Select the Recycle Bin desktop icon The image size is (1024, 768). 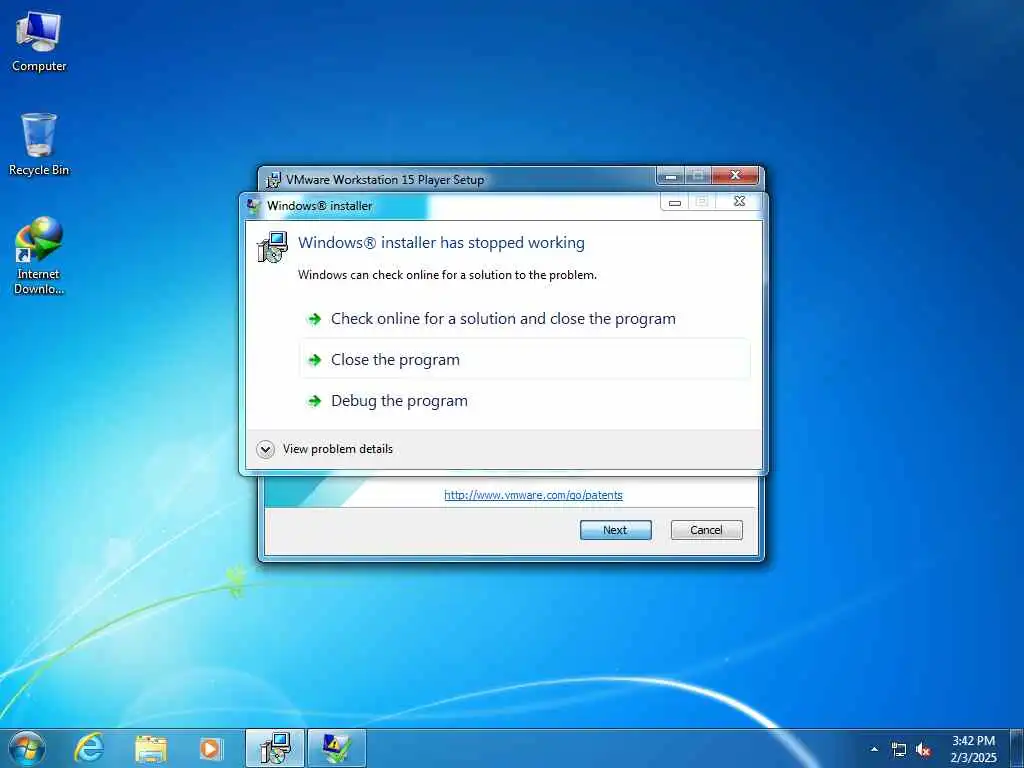tap(39, 144)
